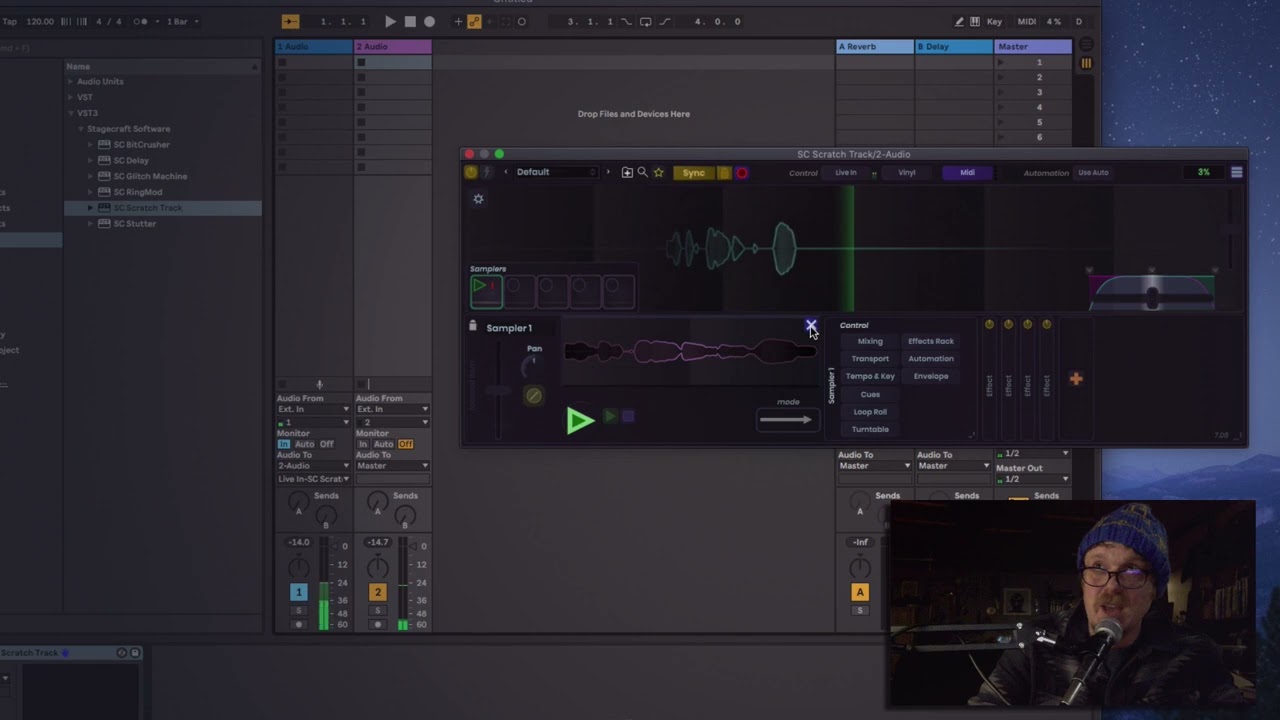Toggle the Vinyl control mode

(907, 173)
